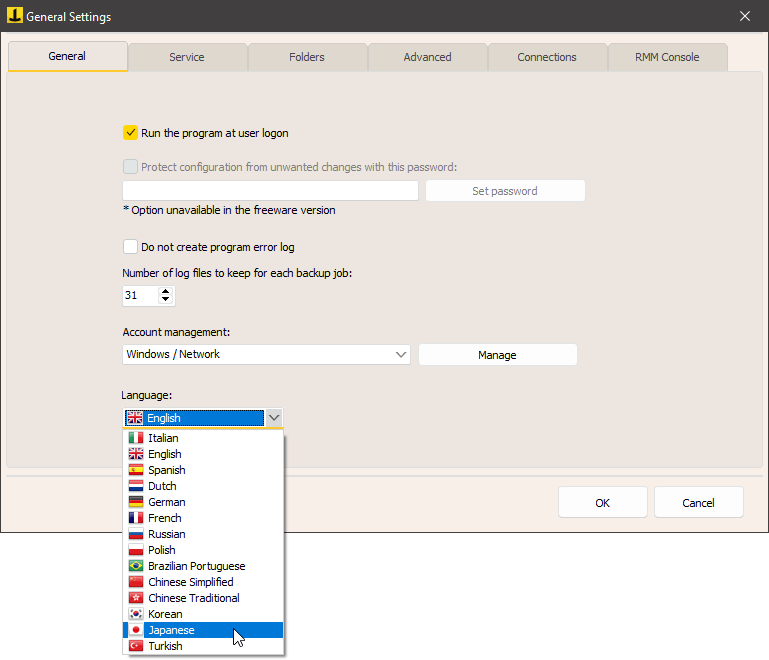Image resolution: width=769 pixels, height=660 pixels.
Task: Click the Dutch flag icon
Action: coord(136,485)
